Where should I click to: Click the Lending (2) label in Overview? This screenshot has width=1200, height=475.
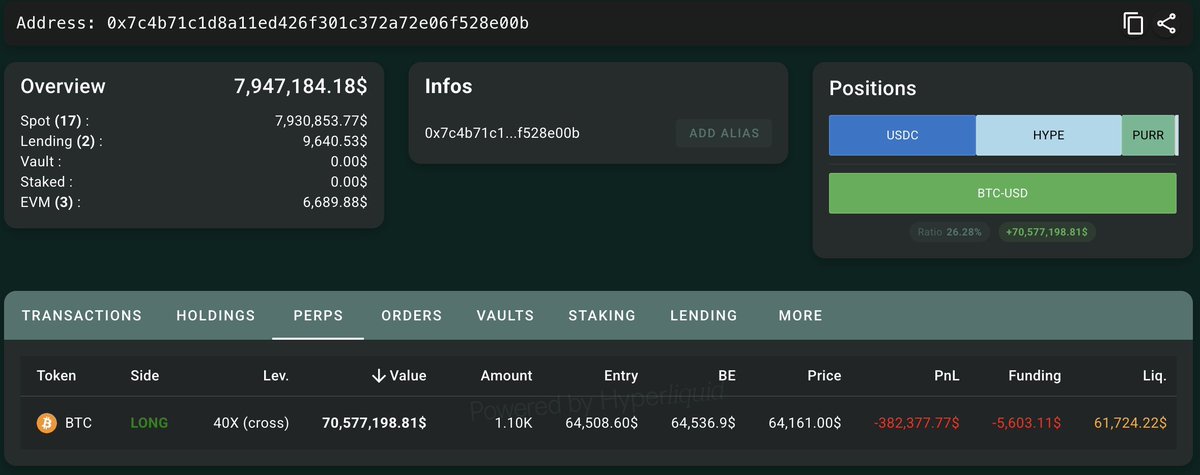click(x=61, y=141)
